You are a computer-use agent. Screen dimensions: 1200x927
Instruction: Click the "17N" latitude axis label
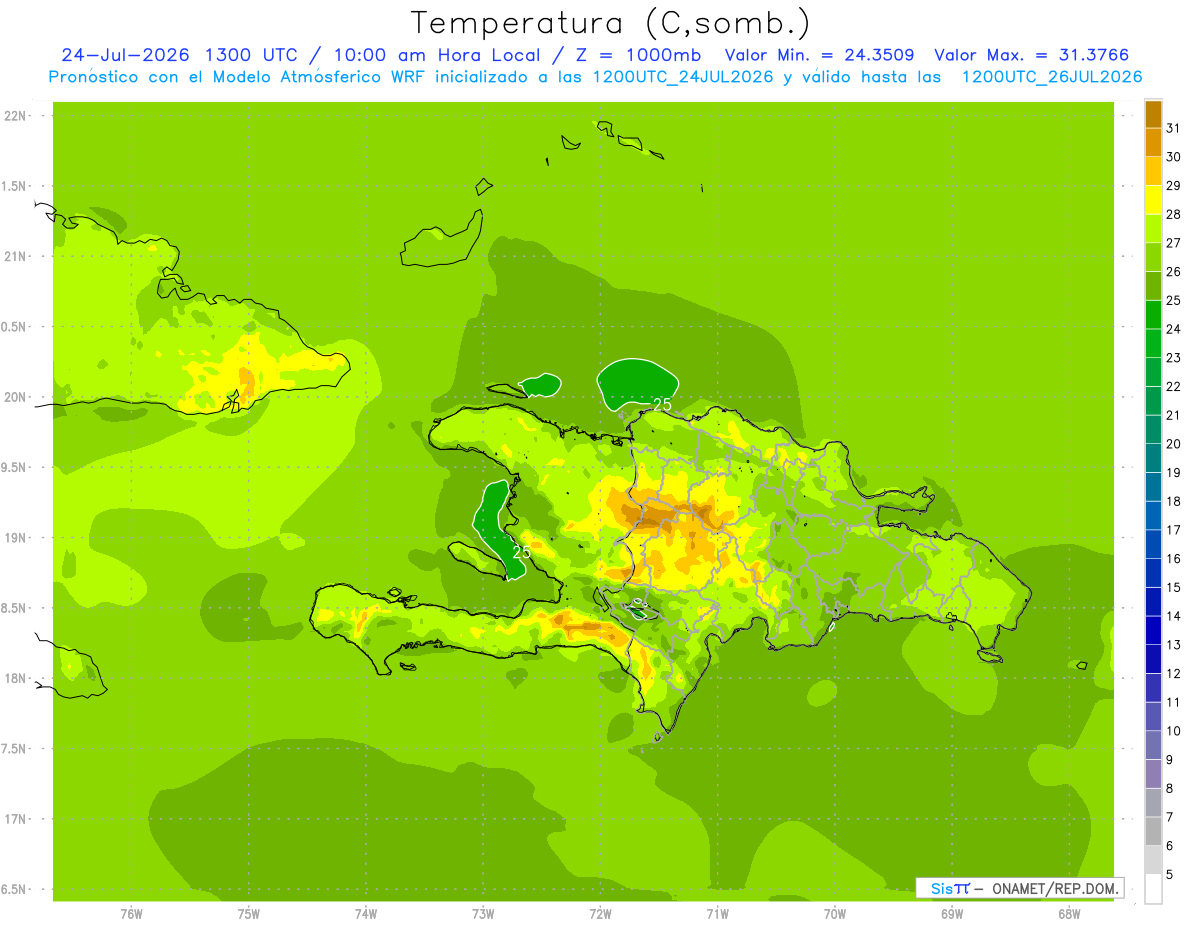click(x=14, y=820)
